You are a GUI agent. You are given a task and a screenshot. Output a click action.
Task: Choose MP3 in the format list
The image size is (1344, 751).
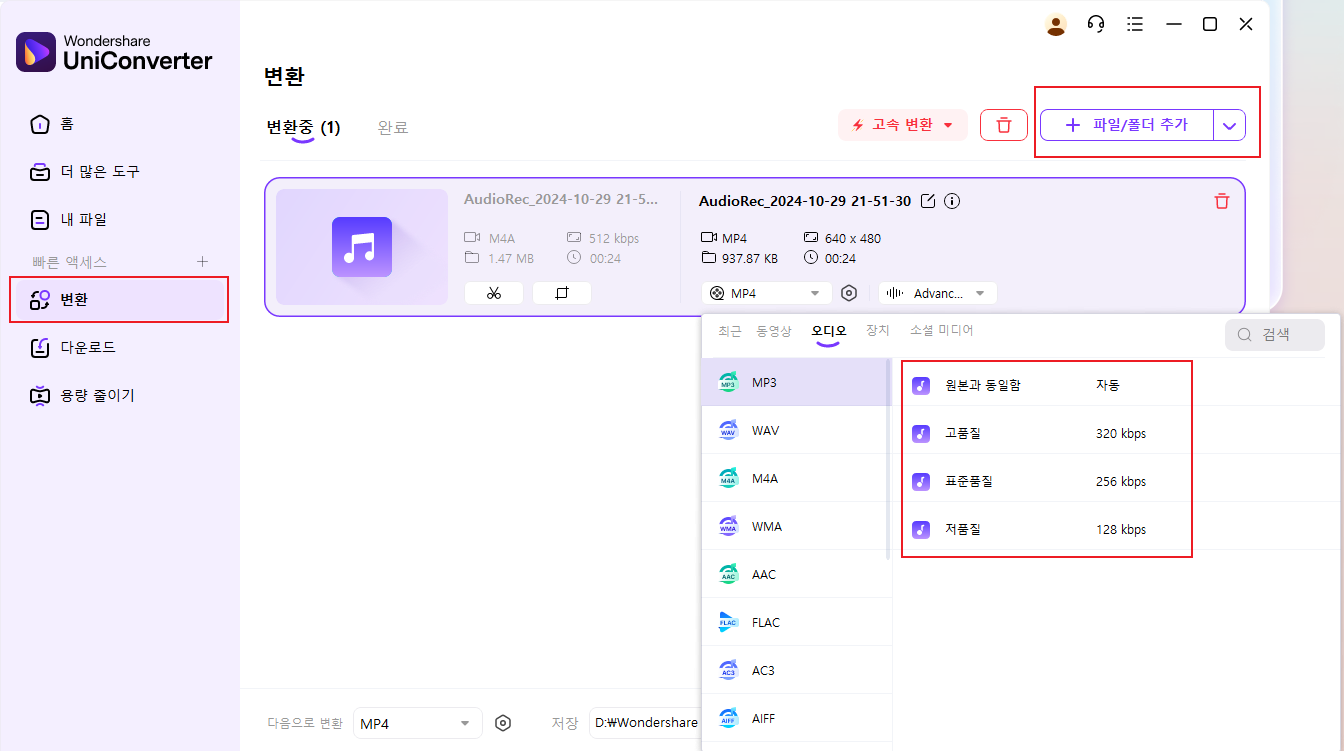795,383
